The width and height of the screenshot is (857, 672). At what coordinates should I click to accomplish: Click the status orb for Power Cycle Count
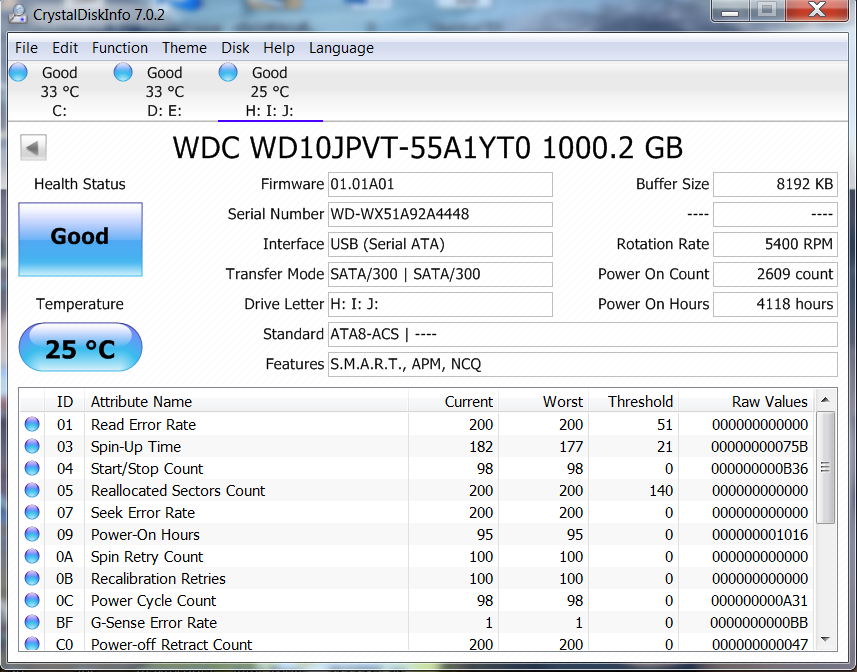click(32, 600)
